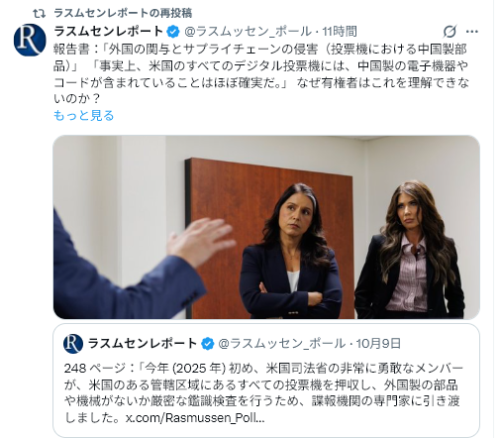Open the ラスムセンレポートの再投稿 repost label
The image size is (500, 438).
[123, 13]
